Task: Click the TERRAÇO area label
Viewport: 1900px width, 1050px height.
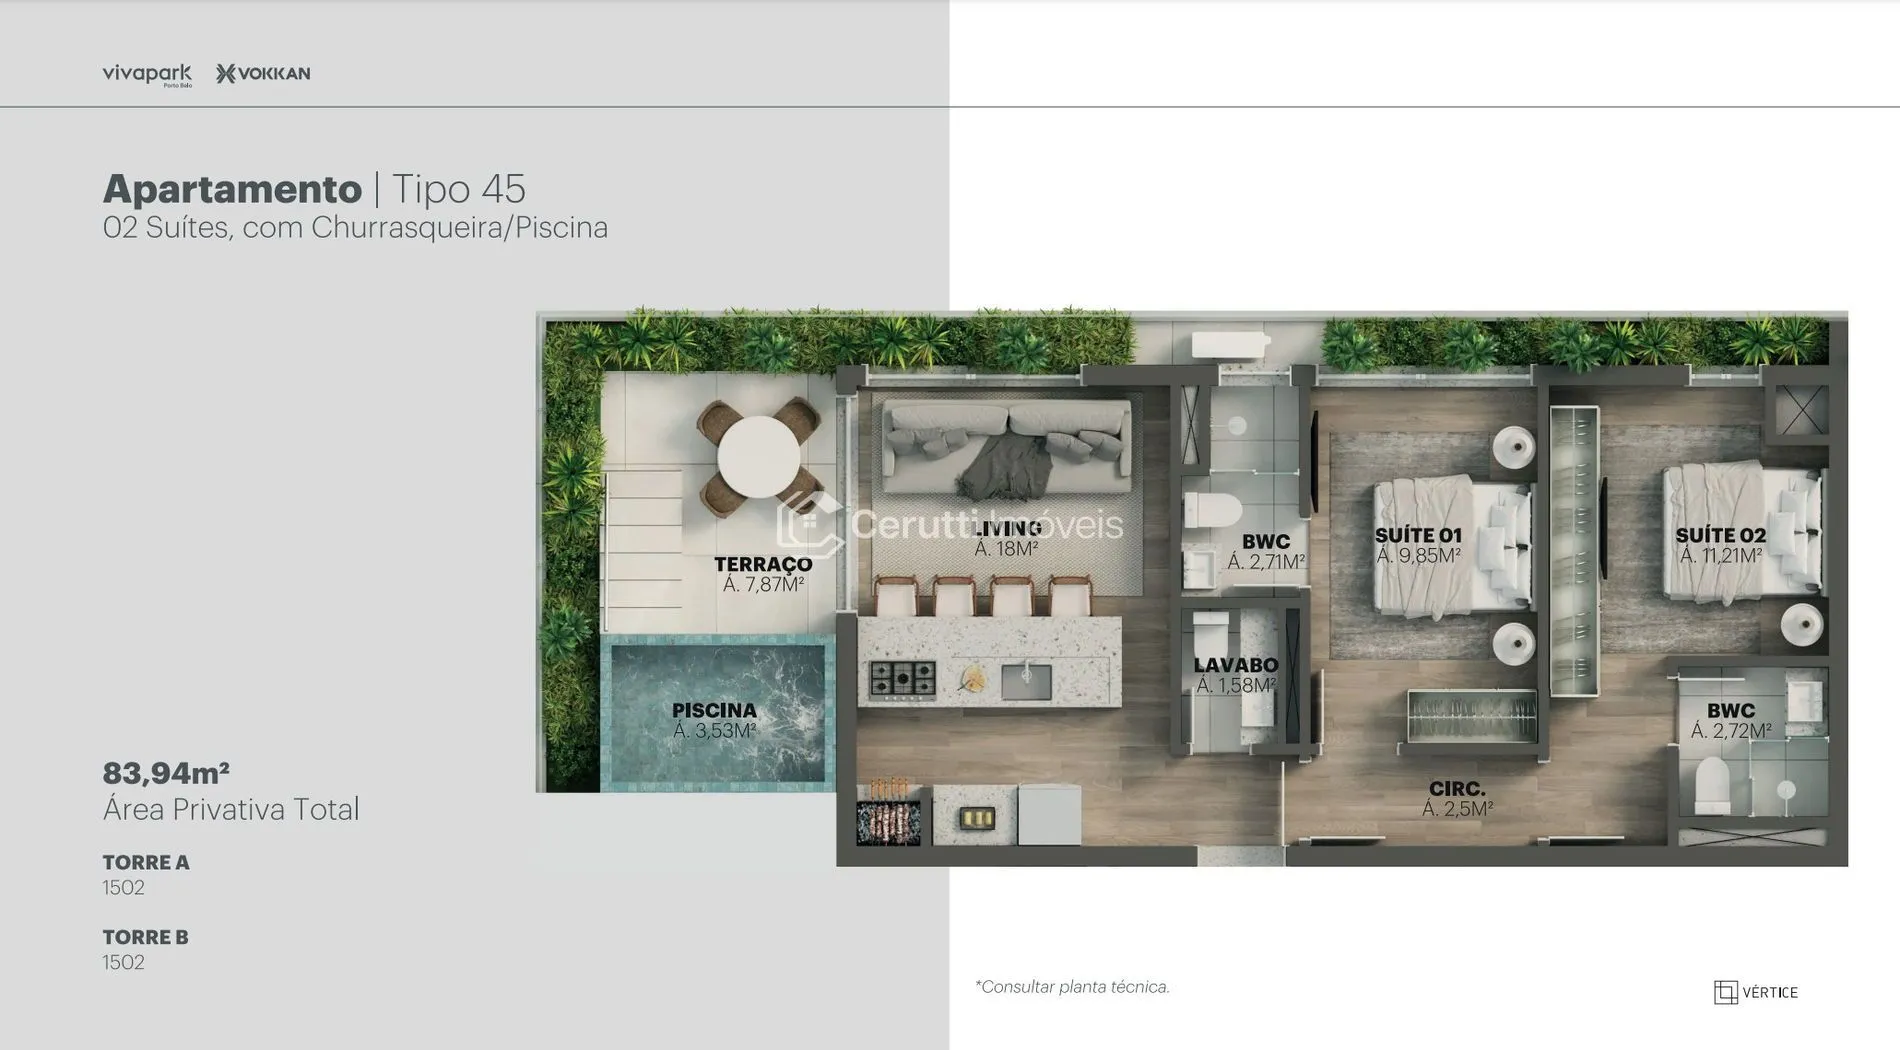Action: (x=763, y=565)
